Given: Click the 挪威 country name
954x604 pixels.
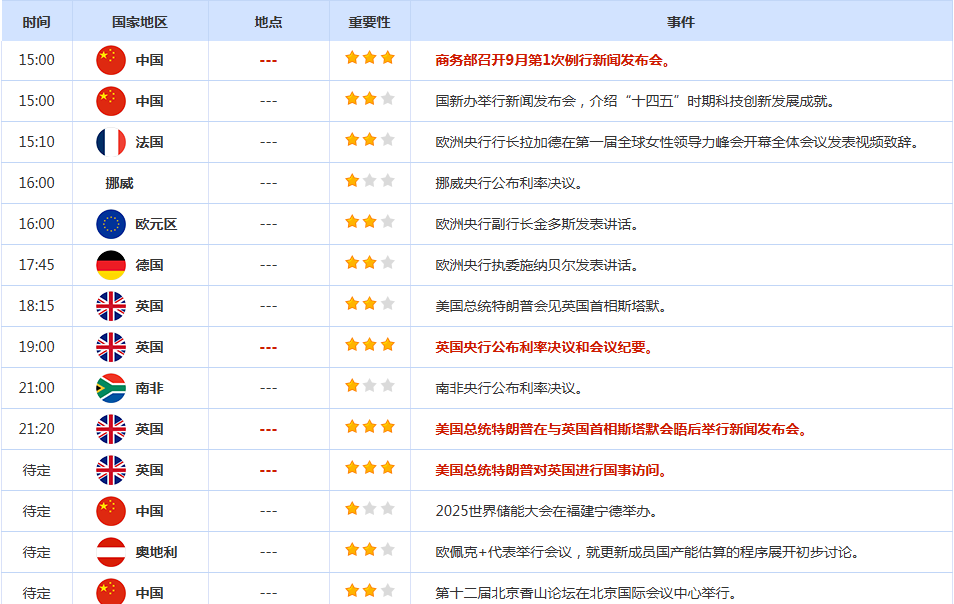Looking at the screenshot, I should 119,183.
